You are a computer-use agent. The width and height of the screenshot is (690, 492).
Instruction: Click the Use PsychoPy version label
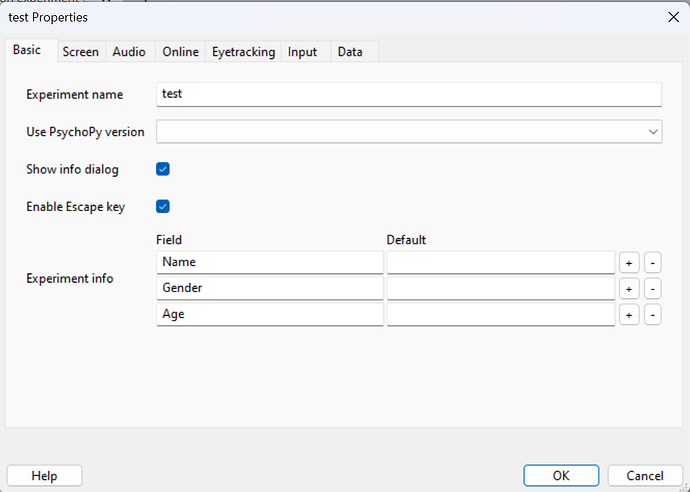[85, 132]
